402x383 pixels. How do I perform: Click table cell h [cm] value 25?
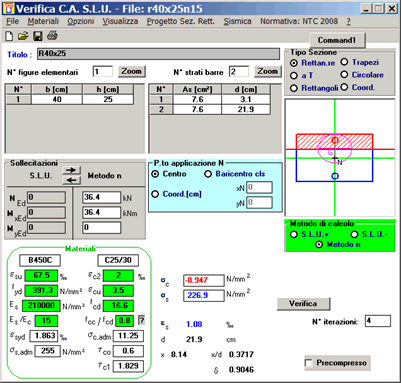(108, 99)
